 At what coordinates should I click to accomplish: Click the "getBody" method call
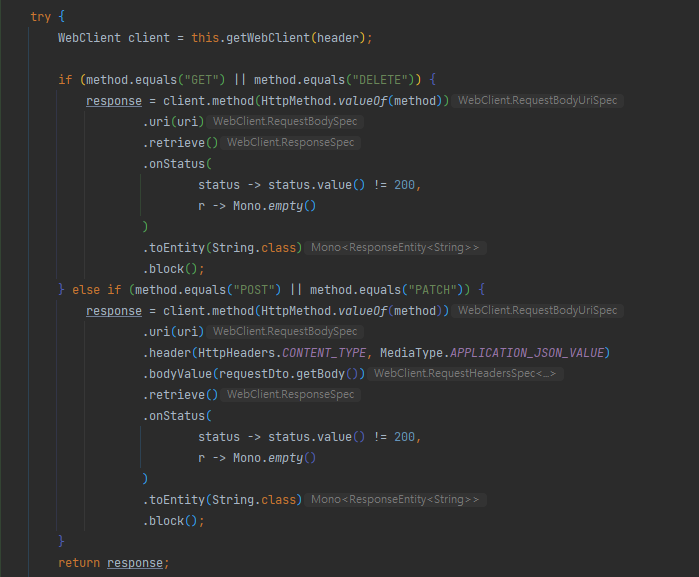[321, 374]
